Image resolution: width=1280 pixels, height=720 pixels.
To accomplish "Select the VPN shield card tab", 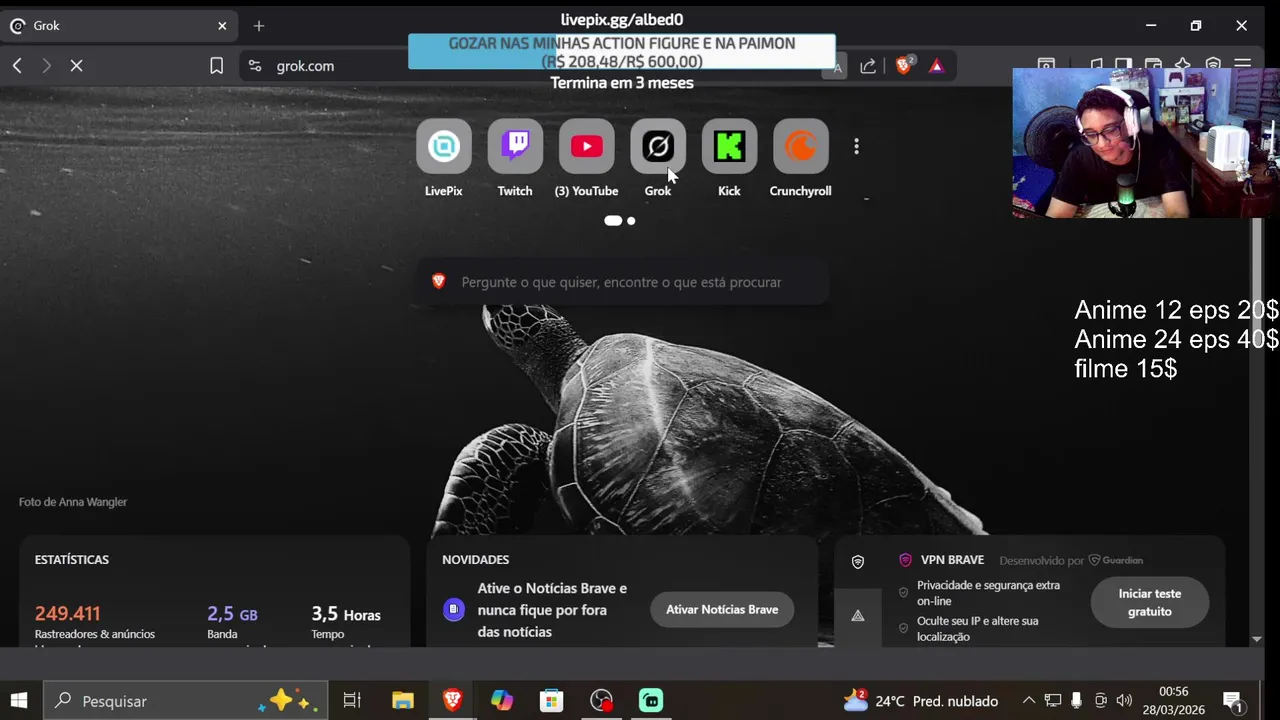I will [857, 562].
